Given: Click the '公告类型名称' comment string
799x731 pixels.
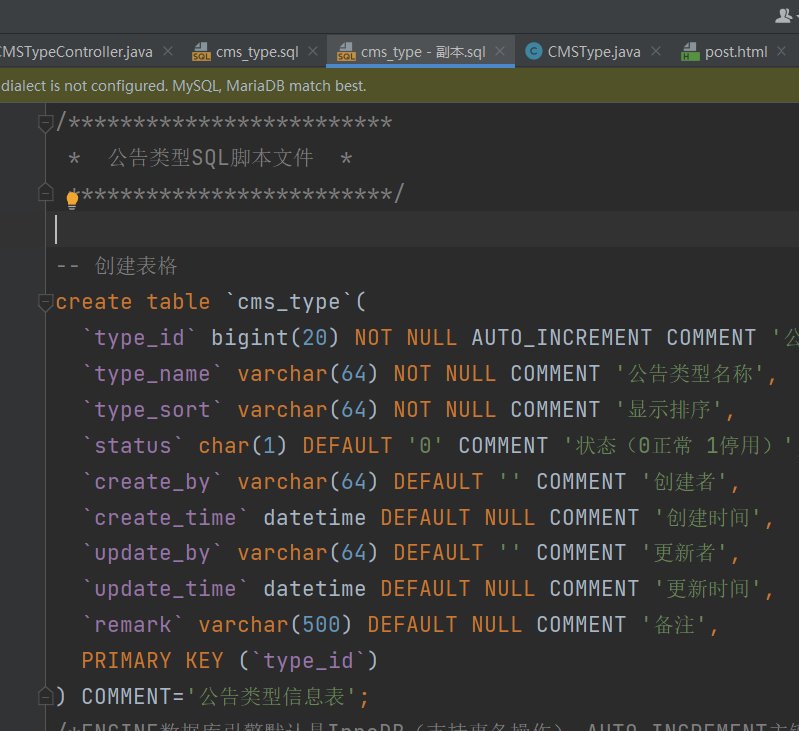Looking at the screenshot, I should point(690,373).
